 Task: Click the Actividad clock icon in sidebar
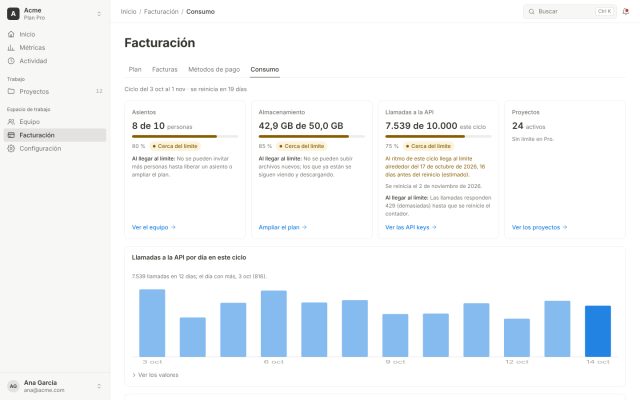coord(11,61)
